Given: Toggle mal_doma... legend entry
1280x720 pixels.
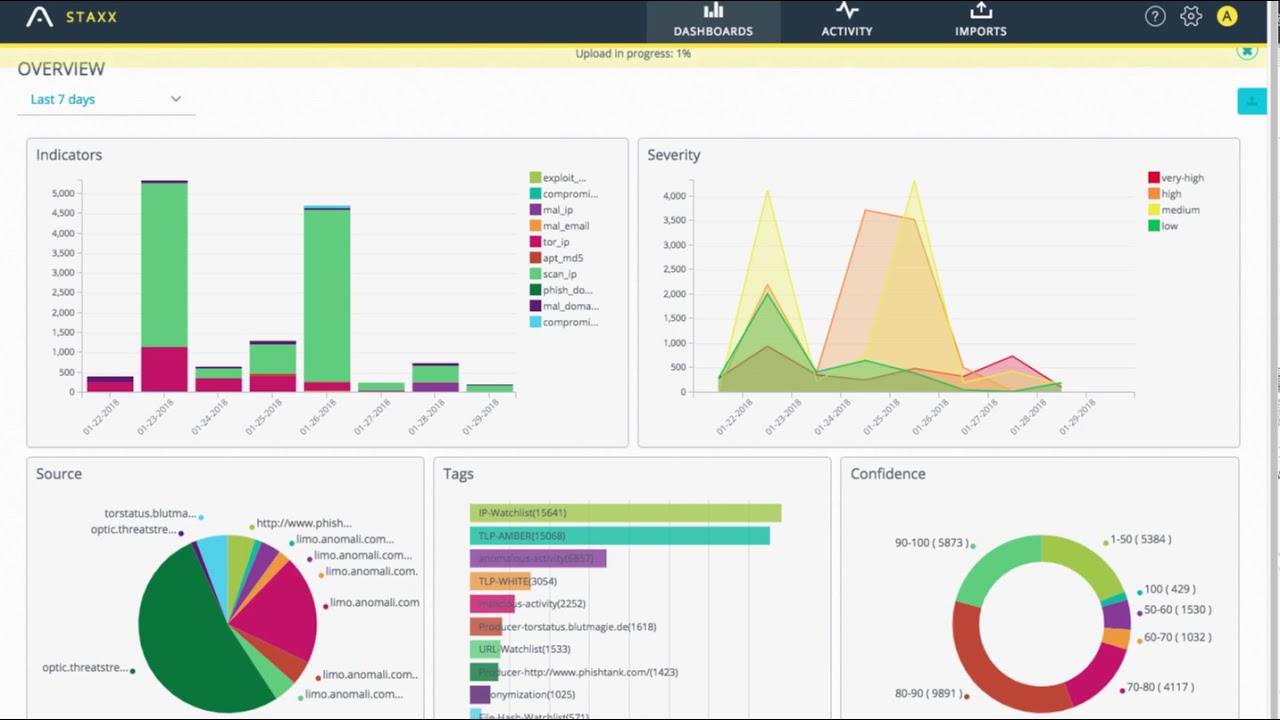Looking at the screenshot, I should click(x=562, y=306).
